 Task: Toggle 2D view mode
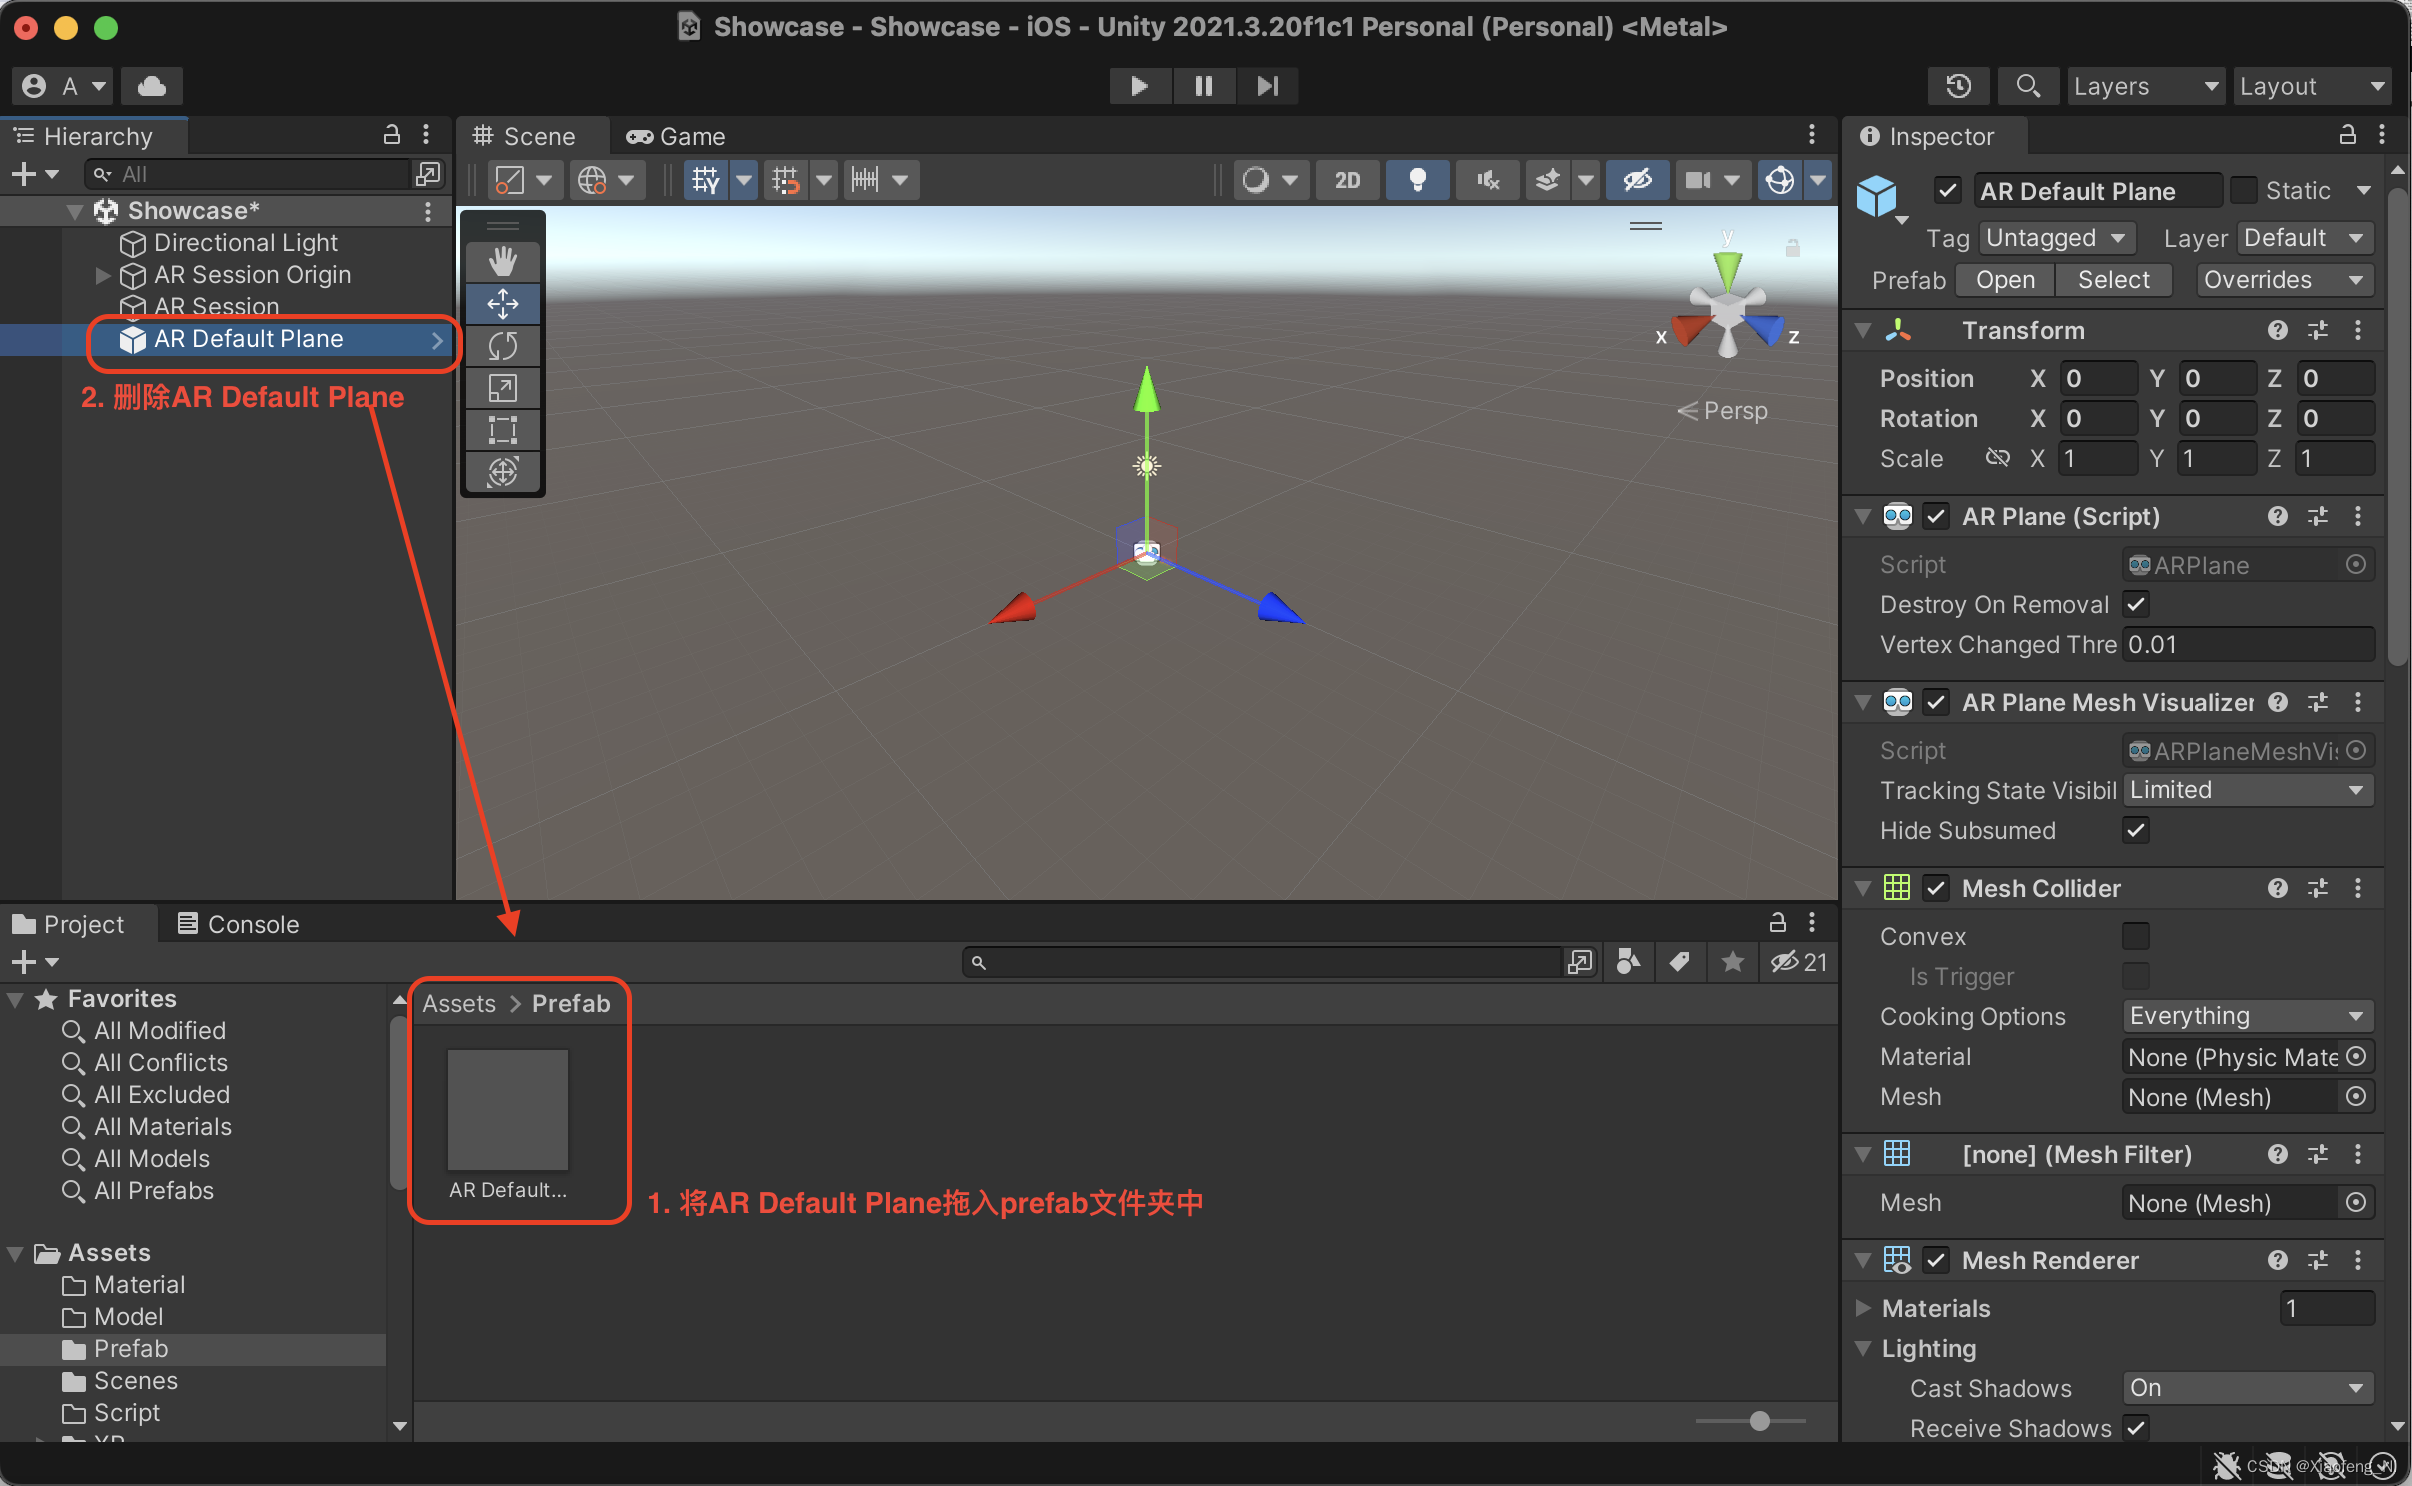(x=1346, y=180)
